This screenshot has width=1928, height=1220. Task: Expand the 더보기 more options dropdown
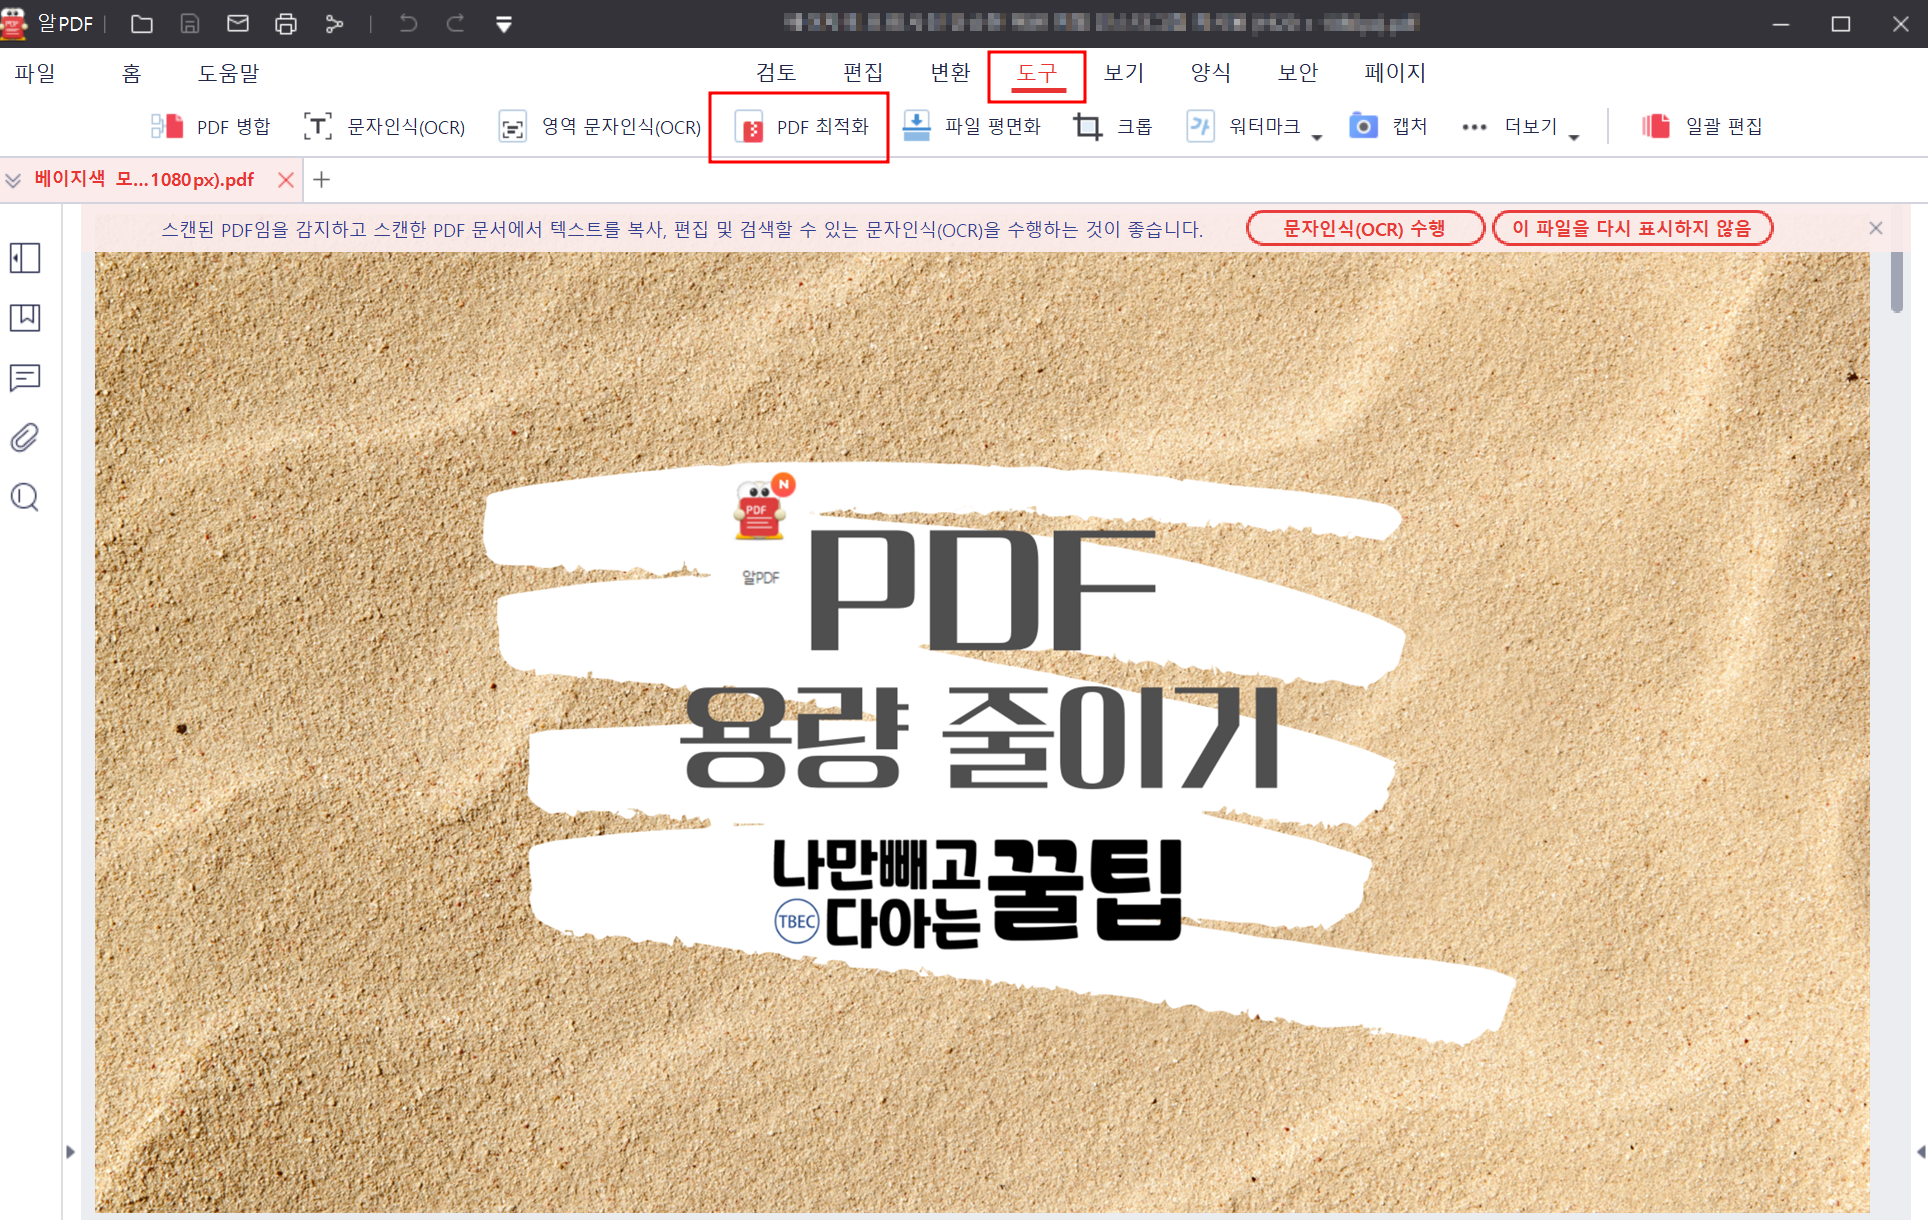(x=1574, y=138)
